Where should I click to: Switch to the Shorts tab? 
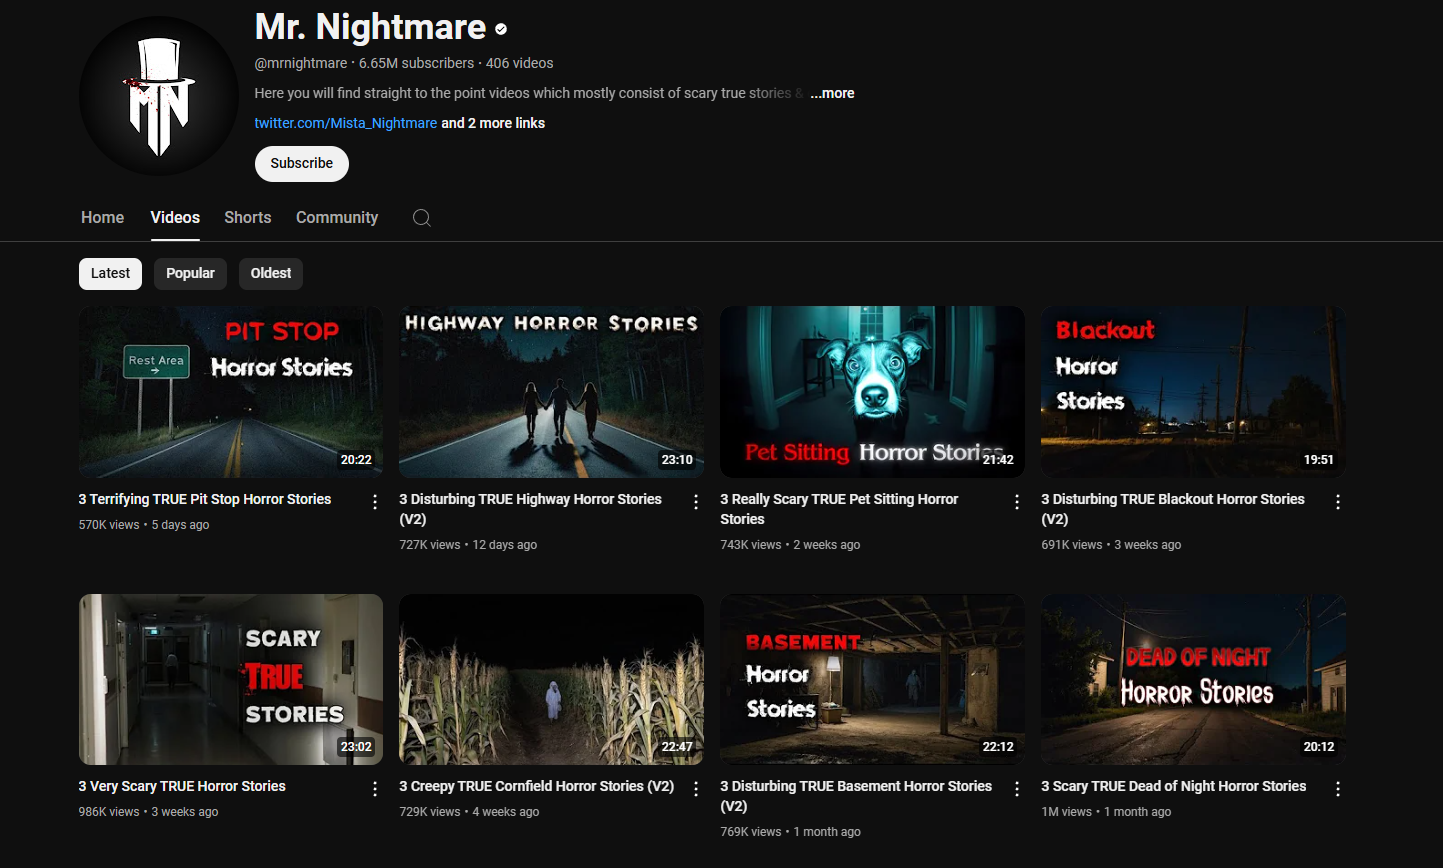[248, 218]
